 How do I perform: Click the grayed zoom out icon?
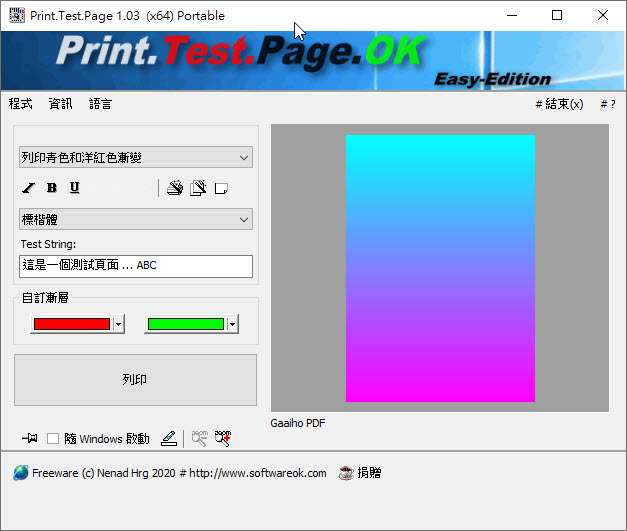200,439
